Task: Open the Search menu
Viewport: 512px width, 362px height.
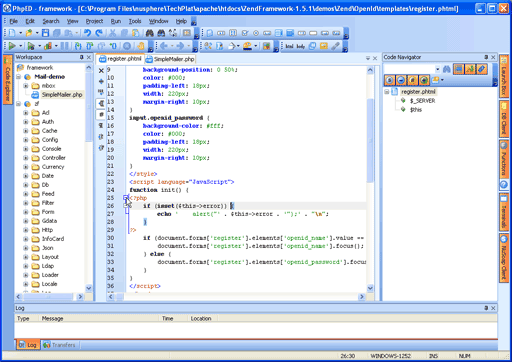Action: click(51, 21)
